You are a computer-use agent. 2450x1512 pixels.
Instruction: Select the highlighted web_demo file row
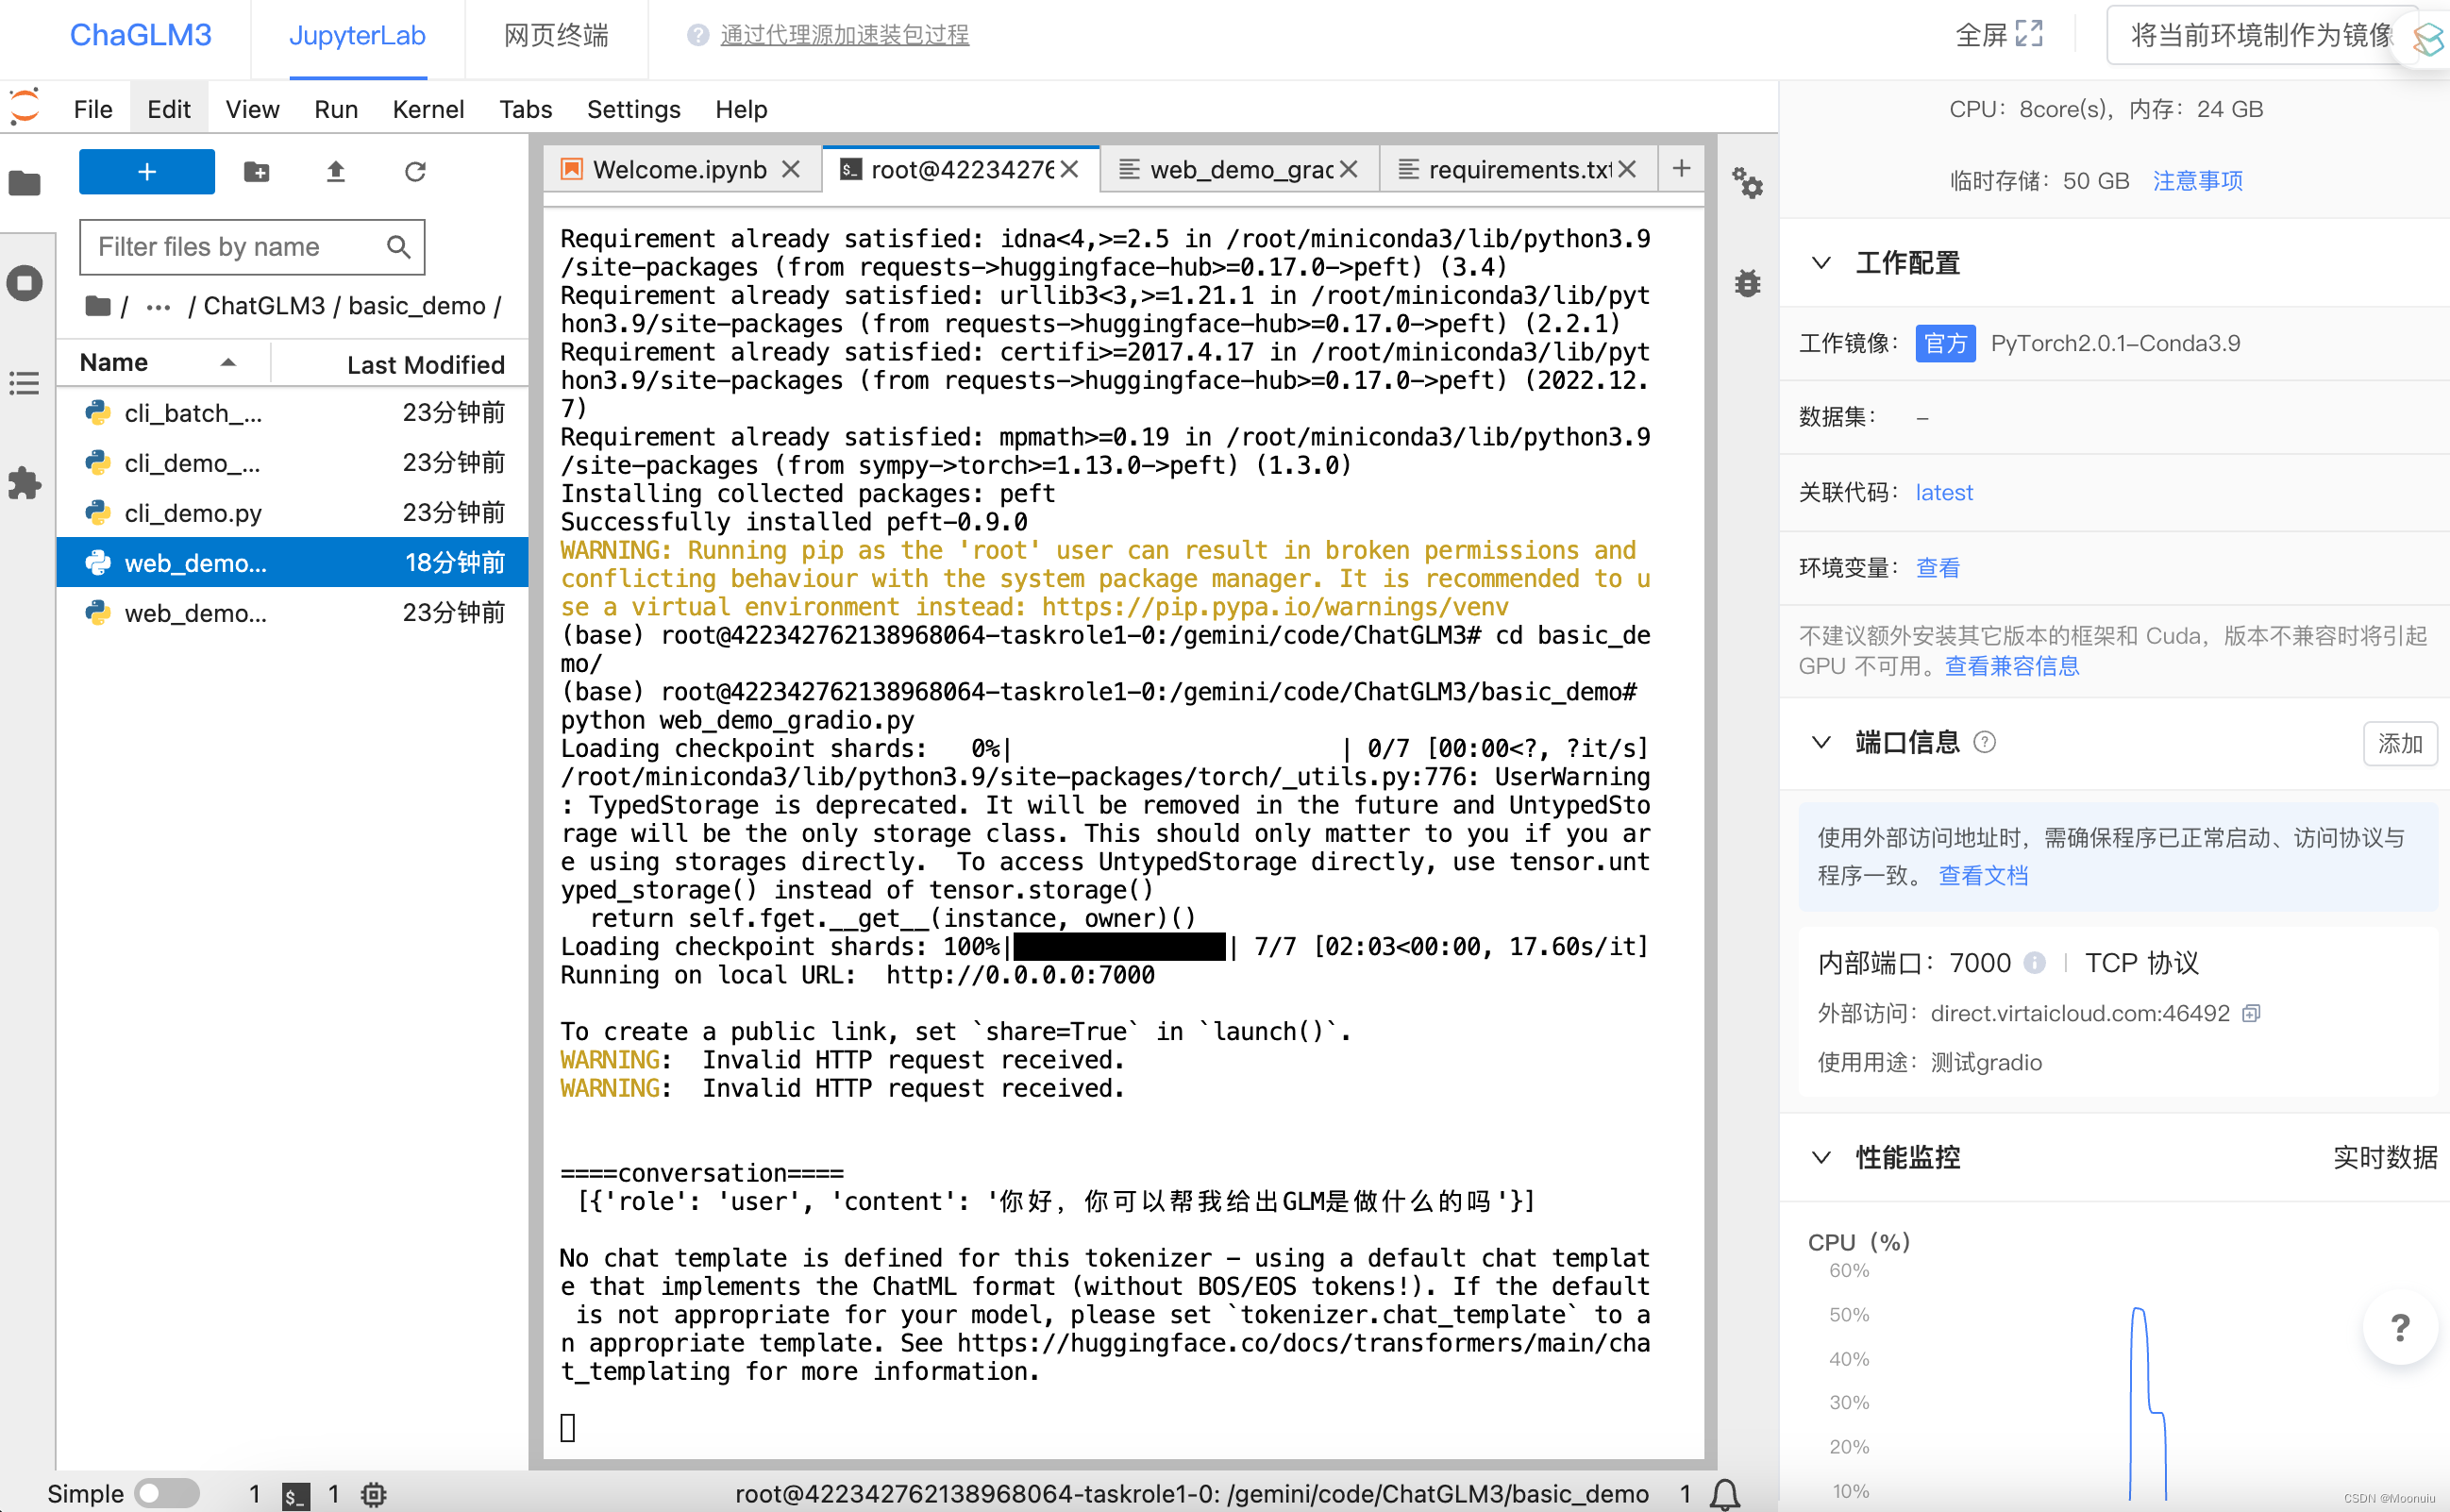click(292, 563)
